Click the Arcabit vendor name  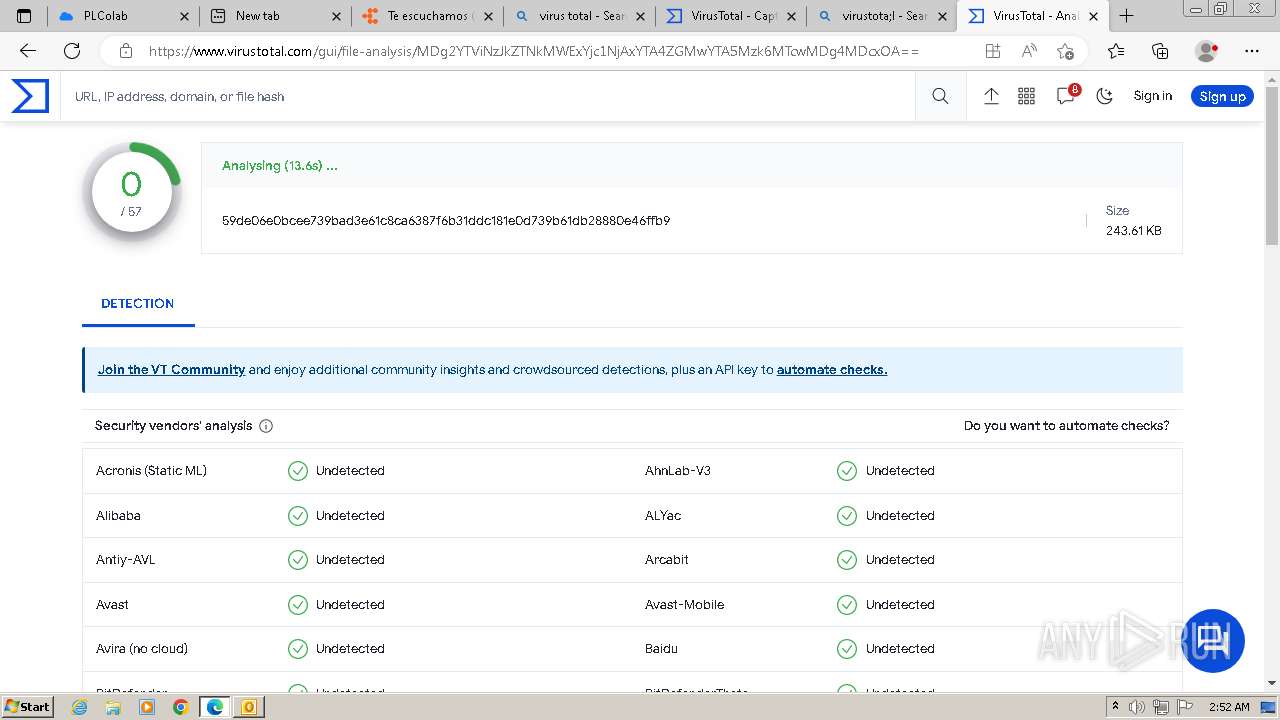pos(667,559)
